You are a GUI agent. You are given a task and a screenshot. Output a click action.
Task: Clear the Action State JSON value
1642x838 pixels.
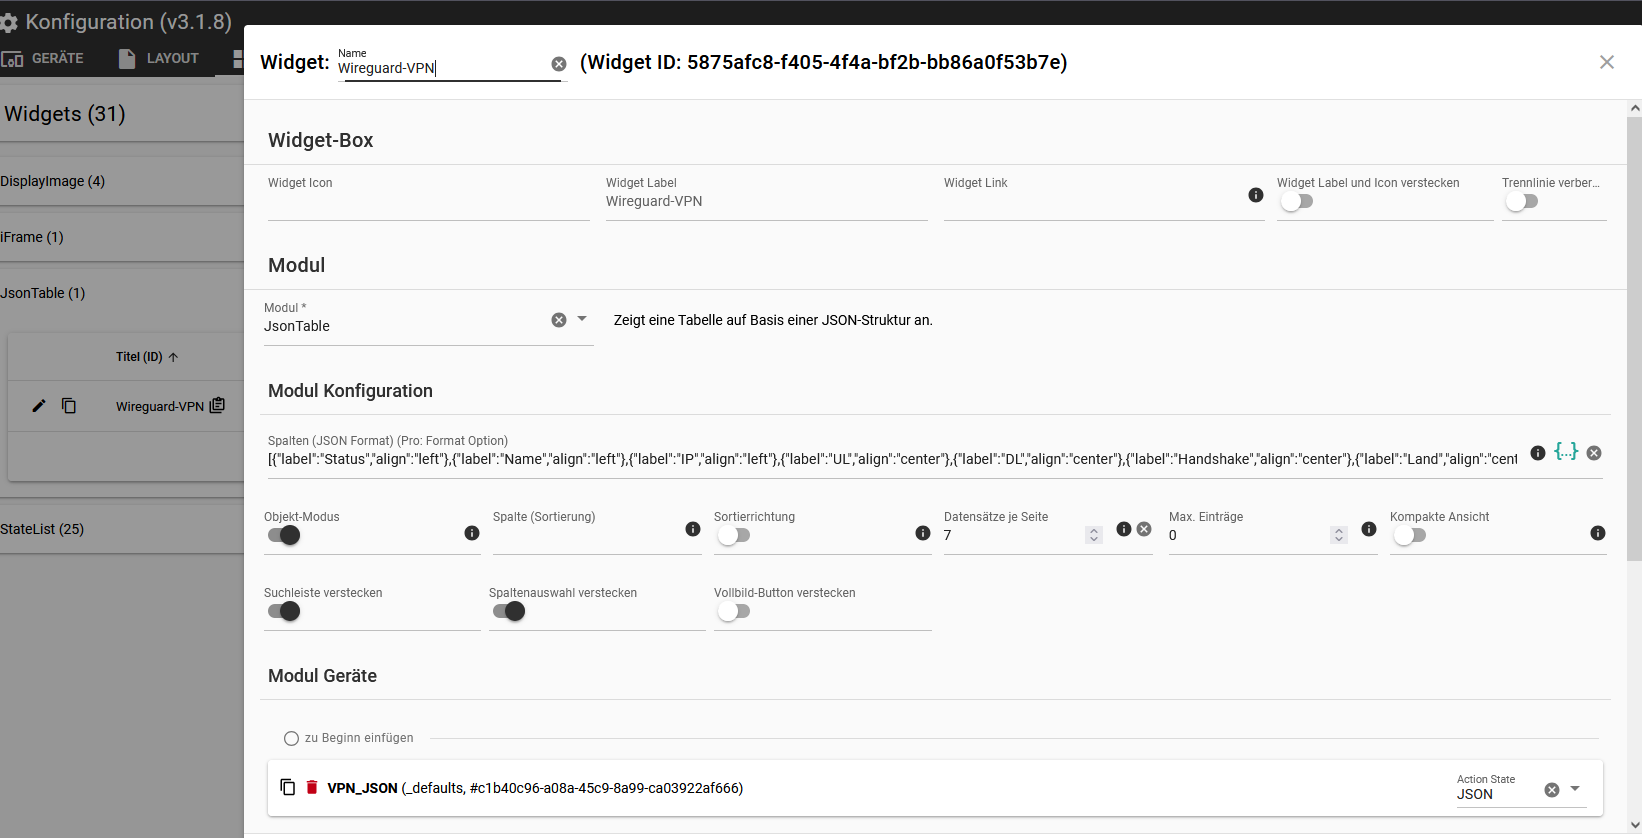coord(1552,790)
